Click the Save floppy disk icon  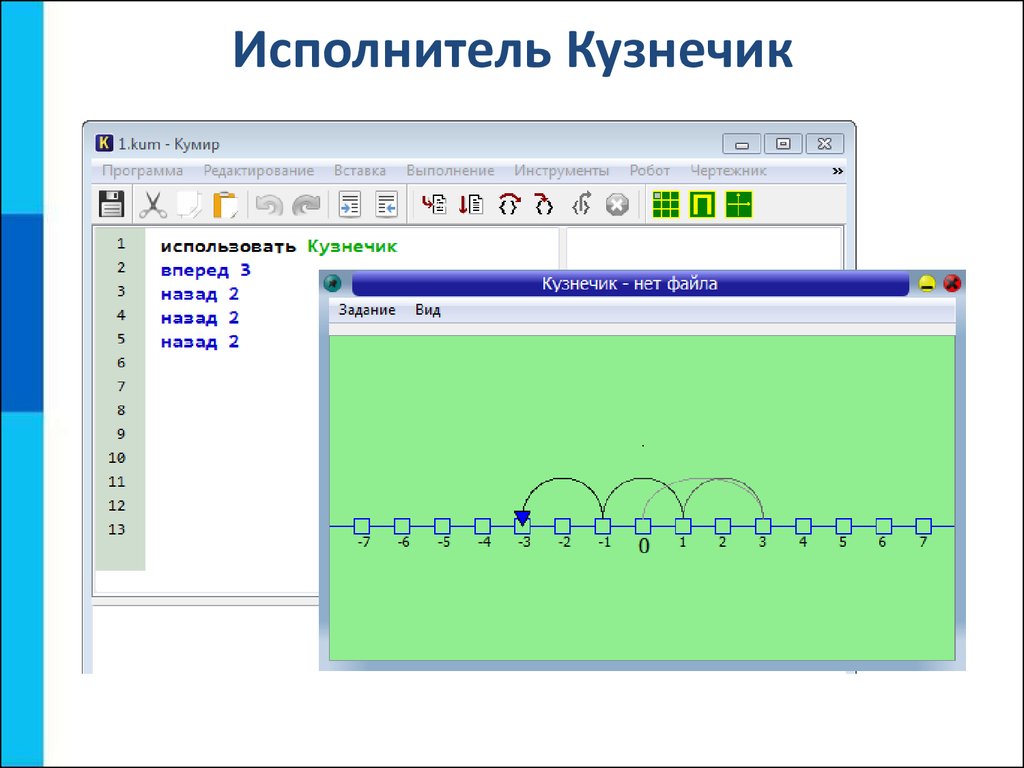pos(112,204)
